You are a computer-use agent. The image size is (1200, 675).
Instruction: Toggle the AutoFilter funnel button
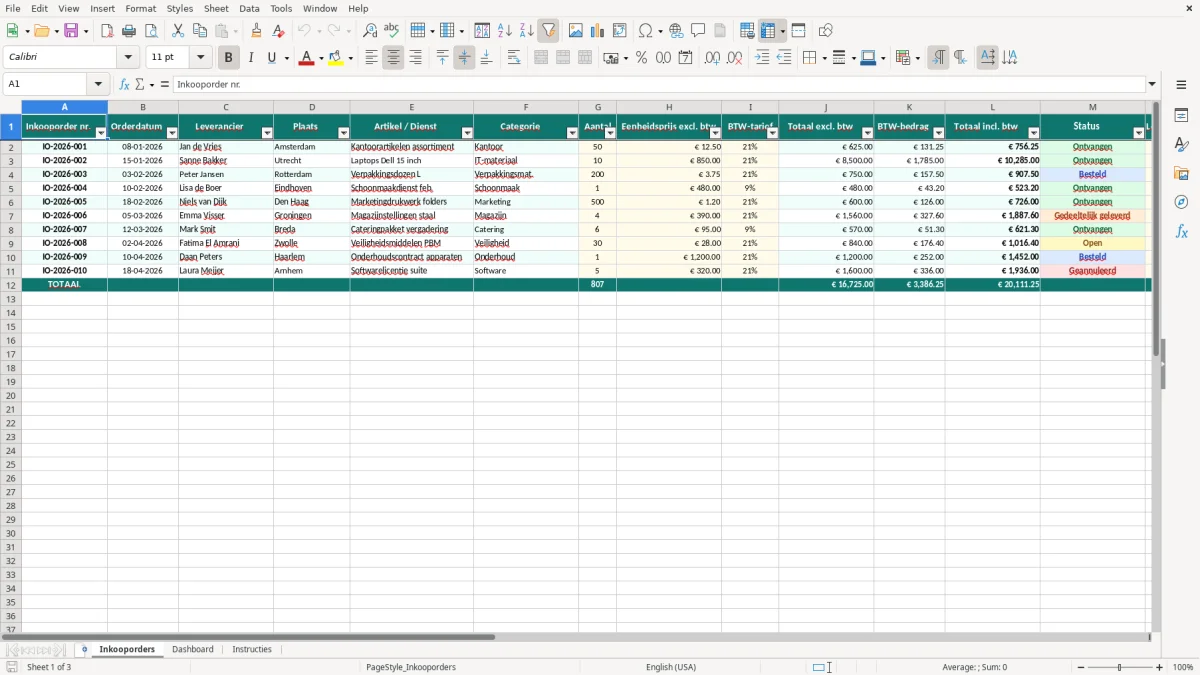pyautogui.click(x=548, y=31)
